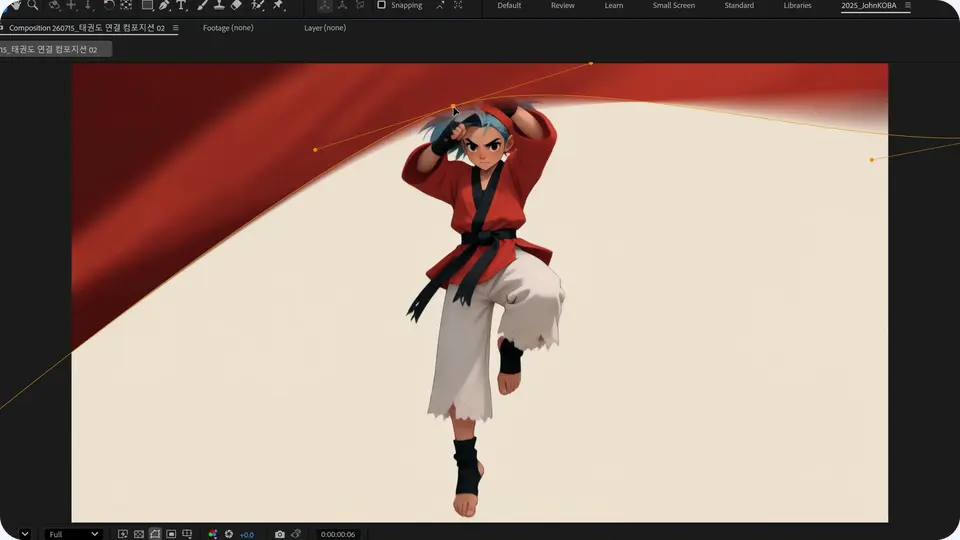Open grid and guide options
This screenshot has width=960, height=540.
coord(187,534)
